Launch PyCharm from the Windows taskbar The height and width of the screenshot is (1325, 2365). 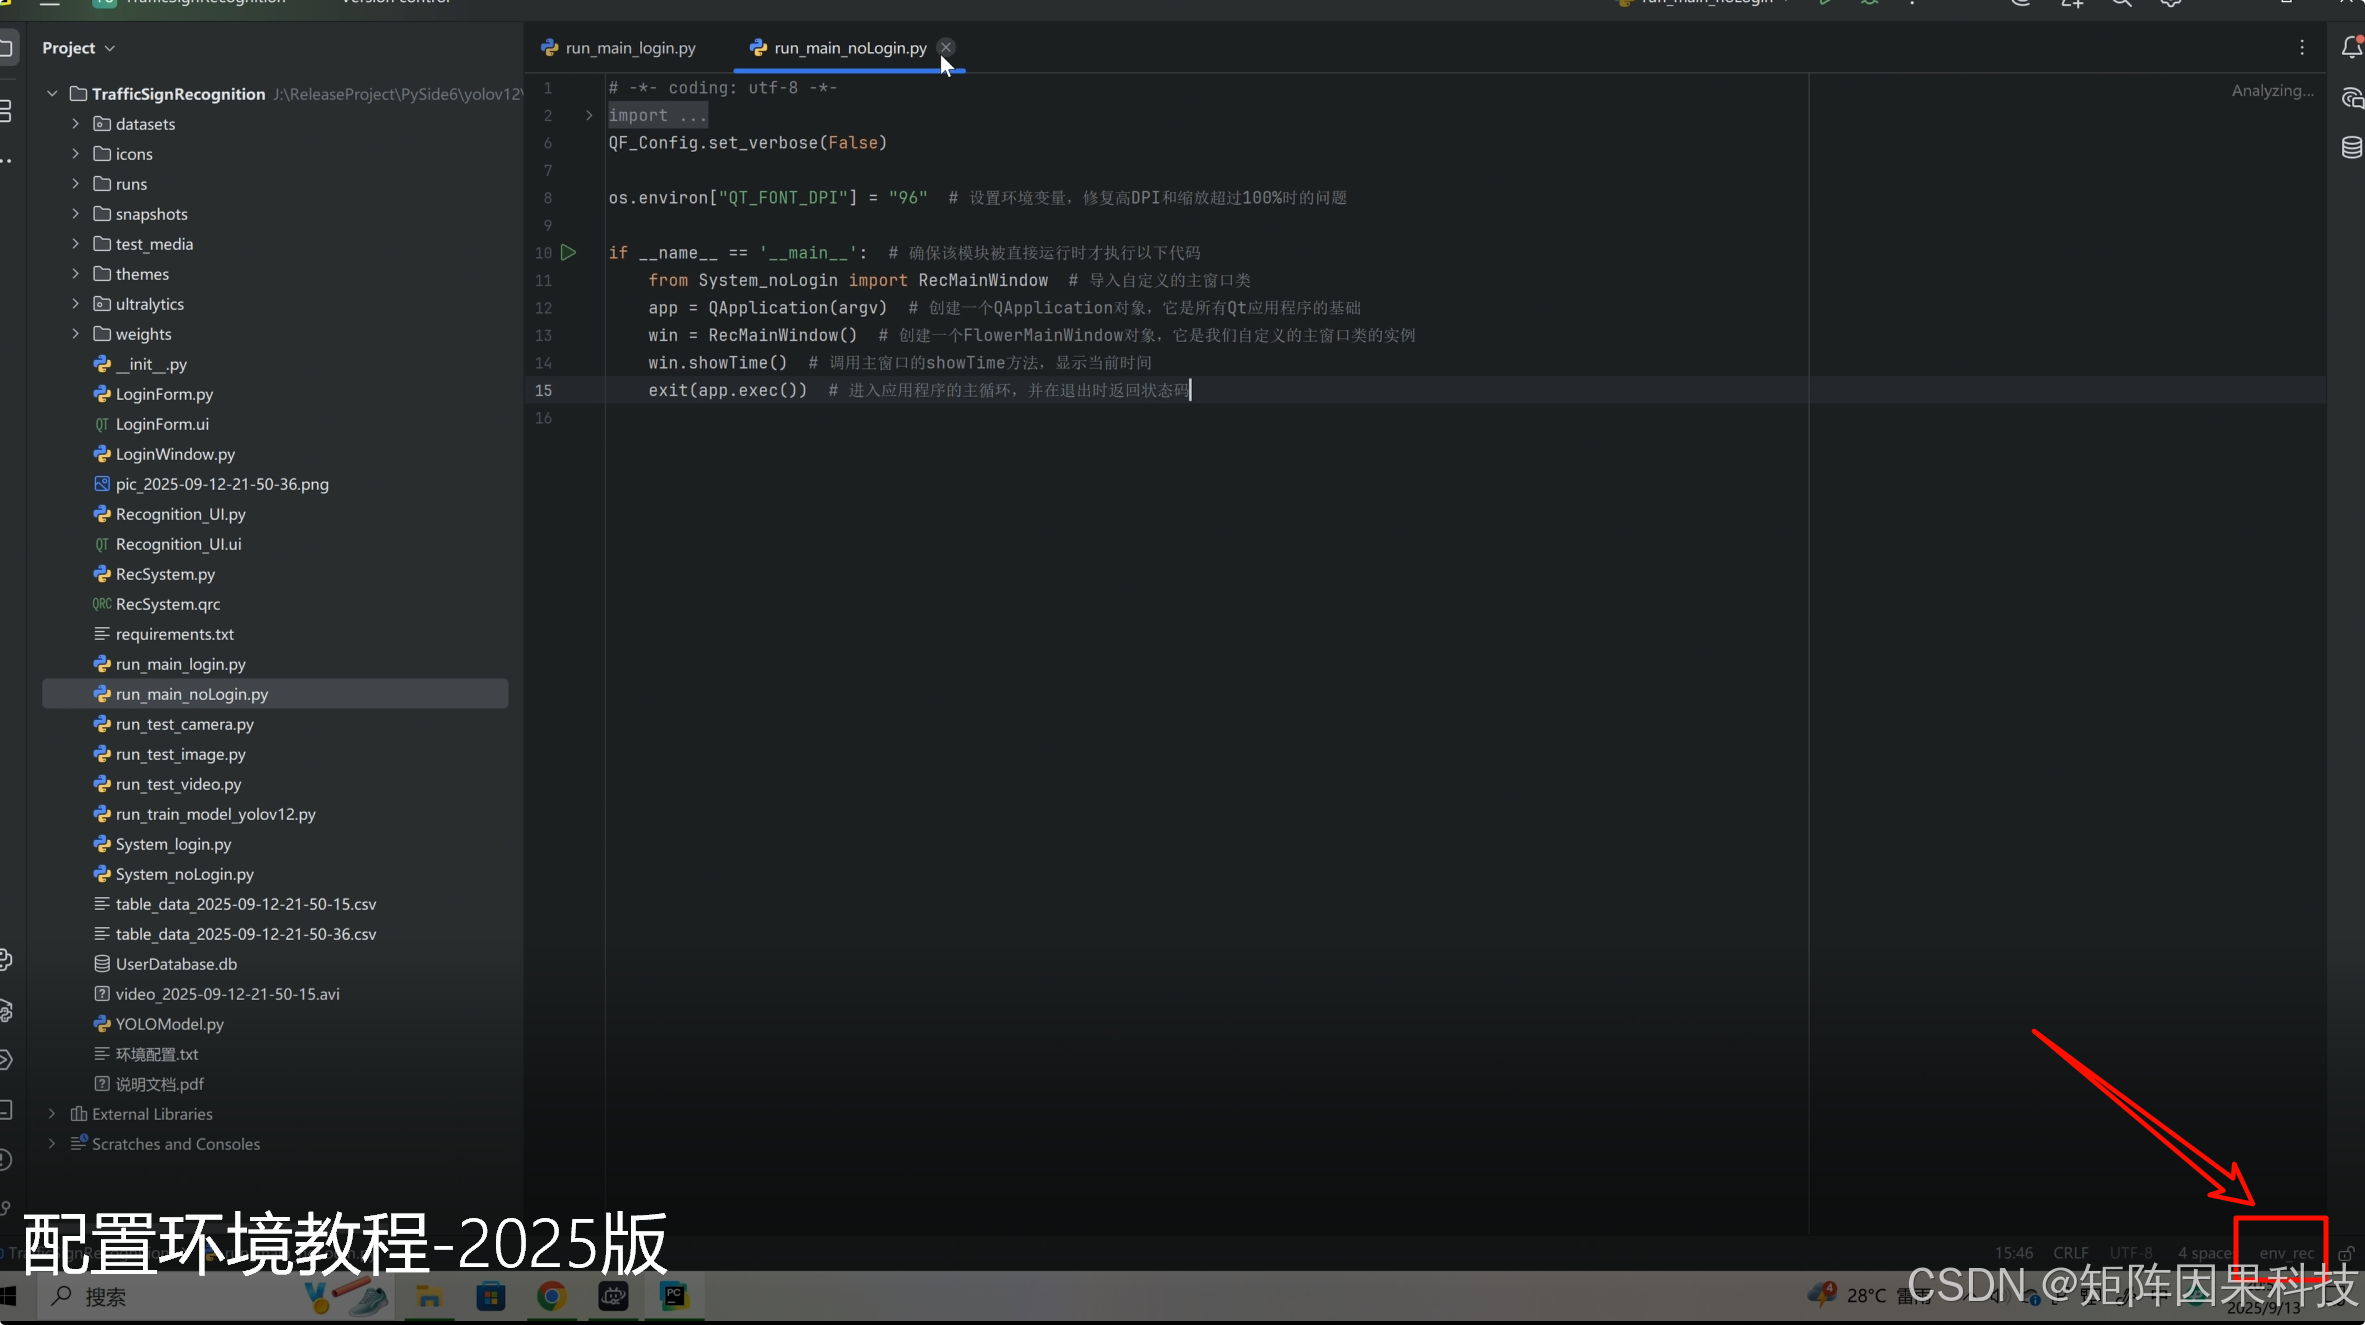pyautogui.click(x=674, y=1297)
